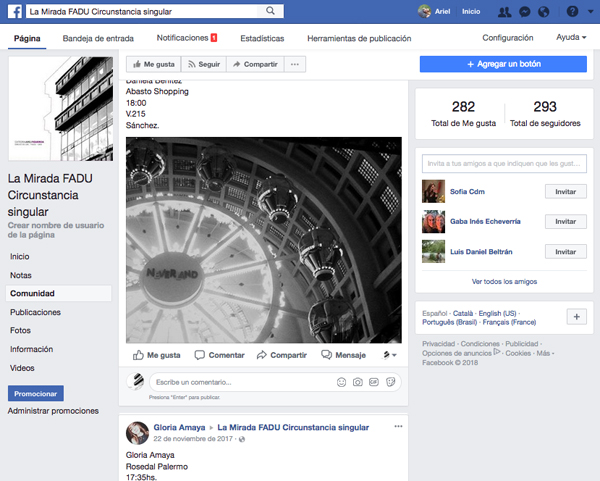Viewport: 600px width, 481px height.
Task: Expand the account menu arrow
Action: [590, 12]
